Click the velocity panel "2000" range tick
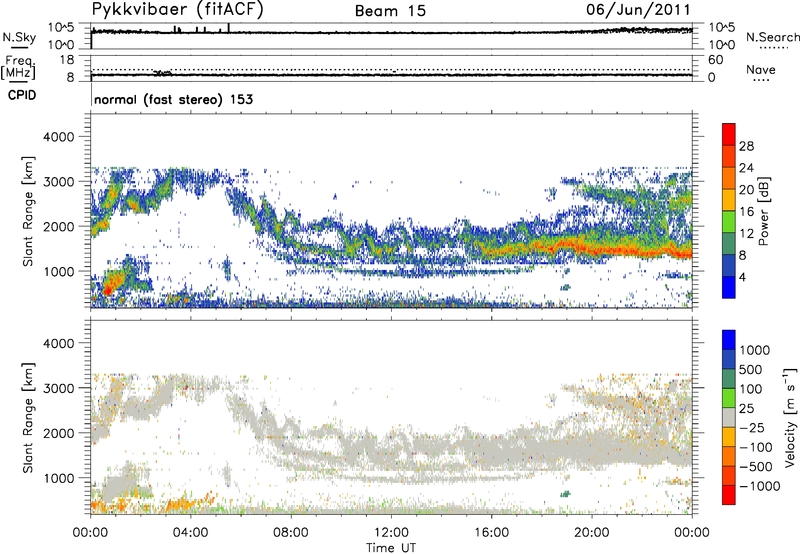This screenshot has width=800, height=554. click(59, 433)
